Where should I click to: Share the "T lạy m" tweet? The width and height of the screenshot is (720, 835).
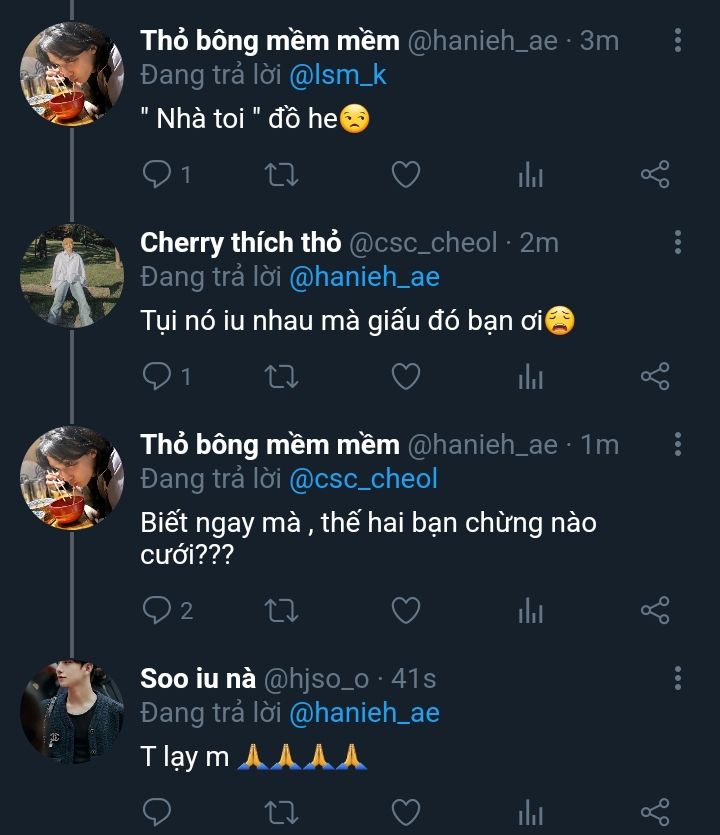coord(654,810)
